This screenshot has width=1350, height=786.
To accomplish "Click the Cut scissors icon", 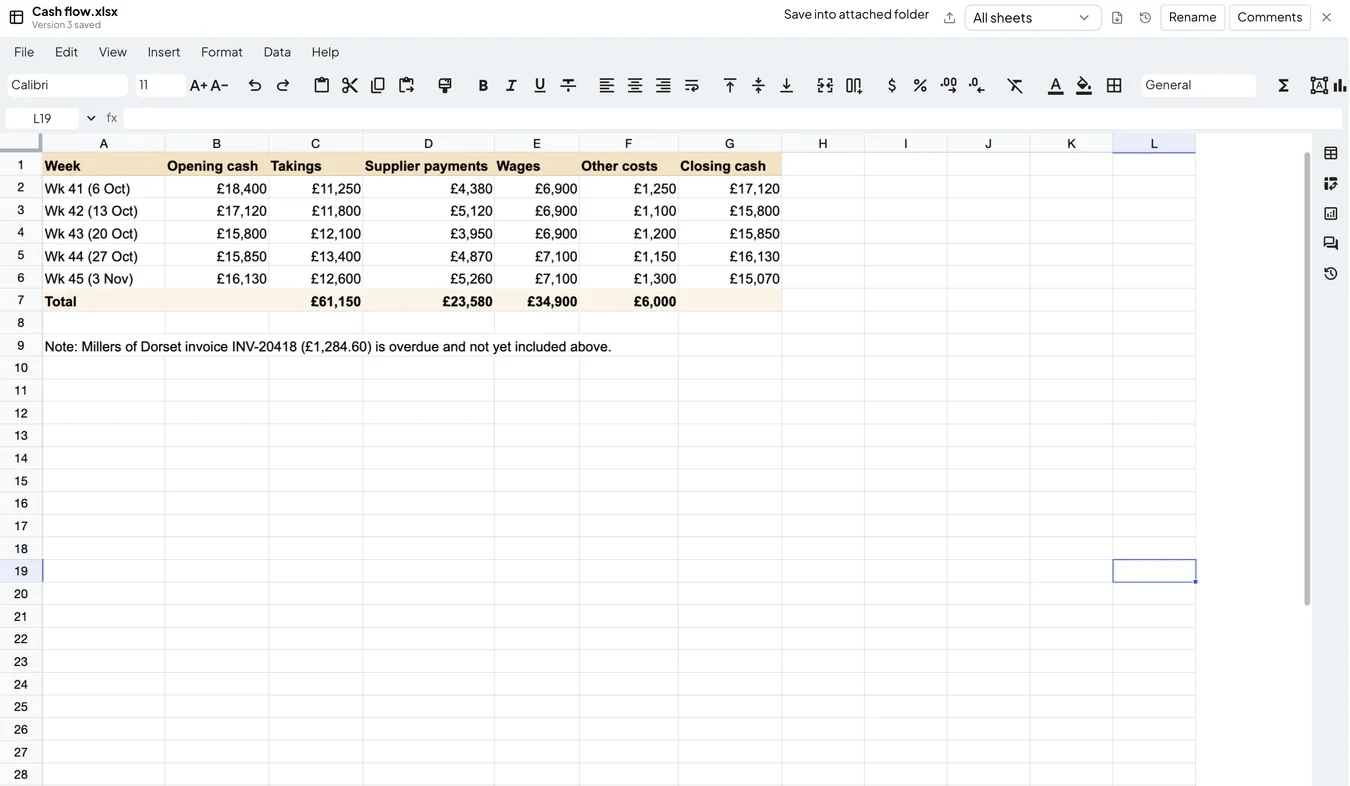I will click(349, 86).
